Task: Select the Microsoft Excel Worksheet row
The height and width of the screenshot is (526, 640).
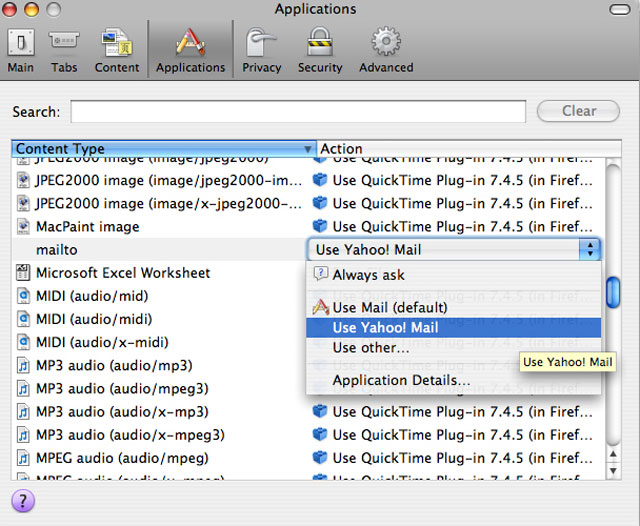Action: click(159, 273)
